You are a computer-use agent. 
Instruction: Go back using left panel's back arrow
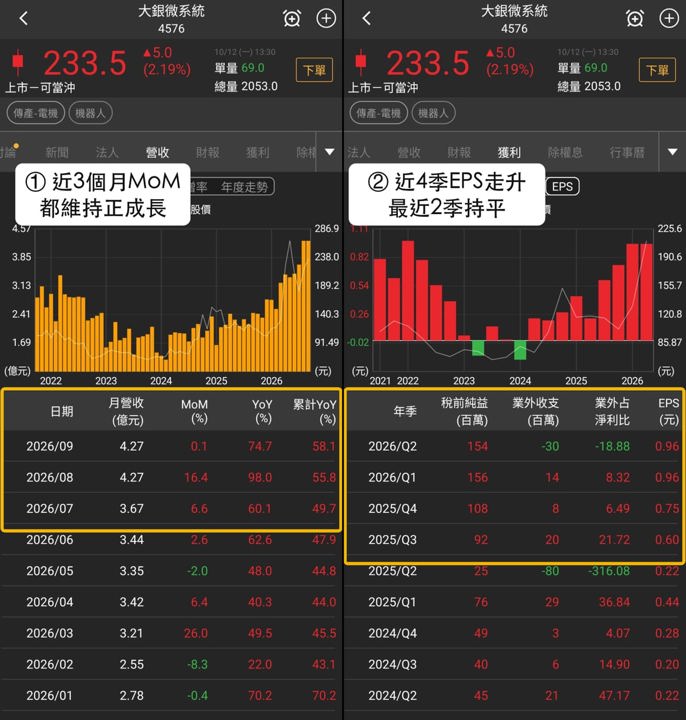pos(24,18)
